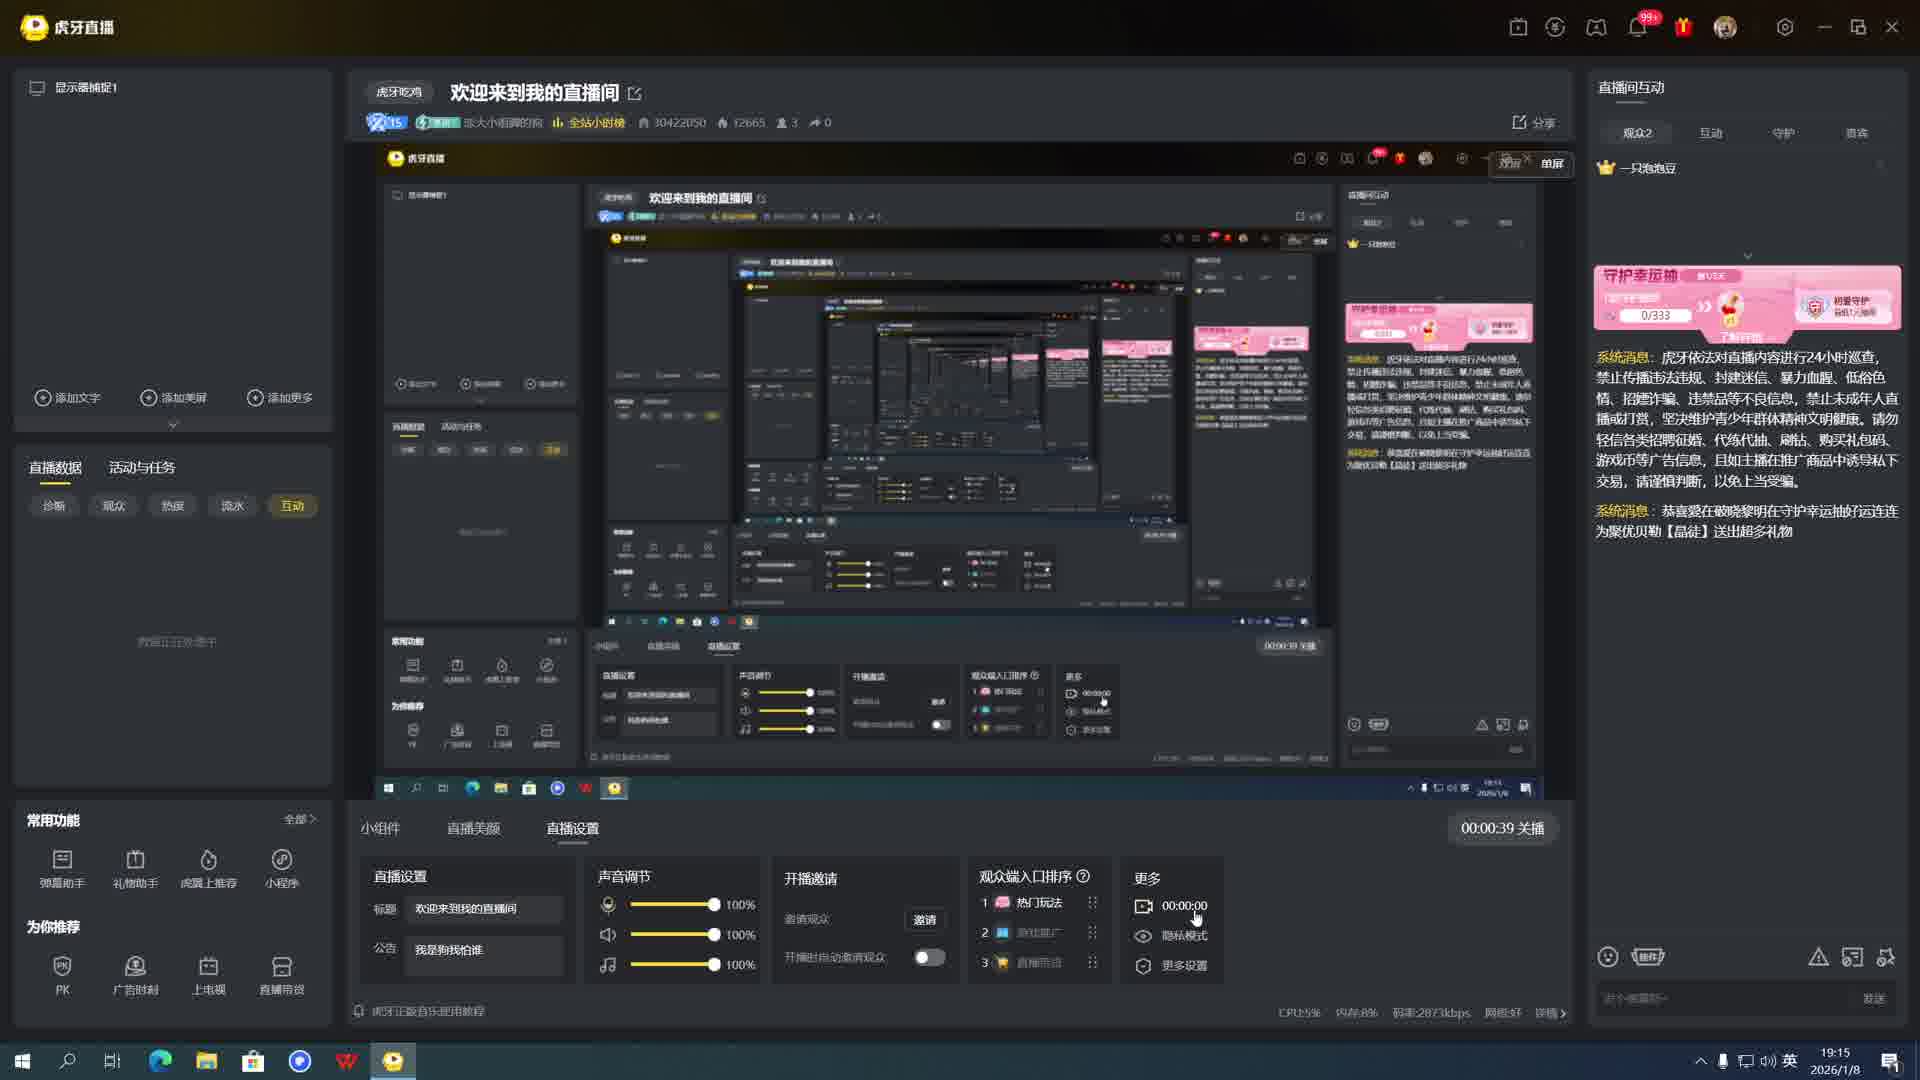Collapse the audience list chevron

[x=1747, y=256]
